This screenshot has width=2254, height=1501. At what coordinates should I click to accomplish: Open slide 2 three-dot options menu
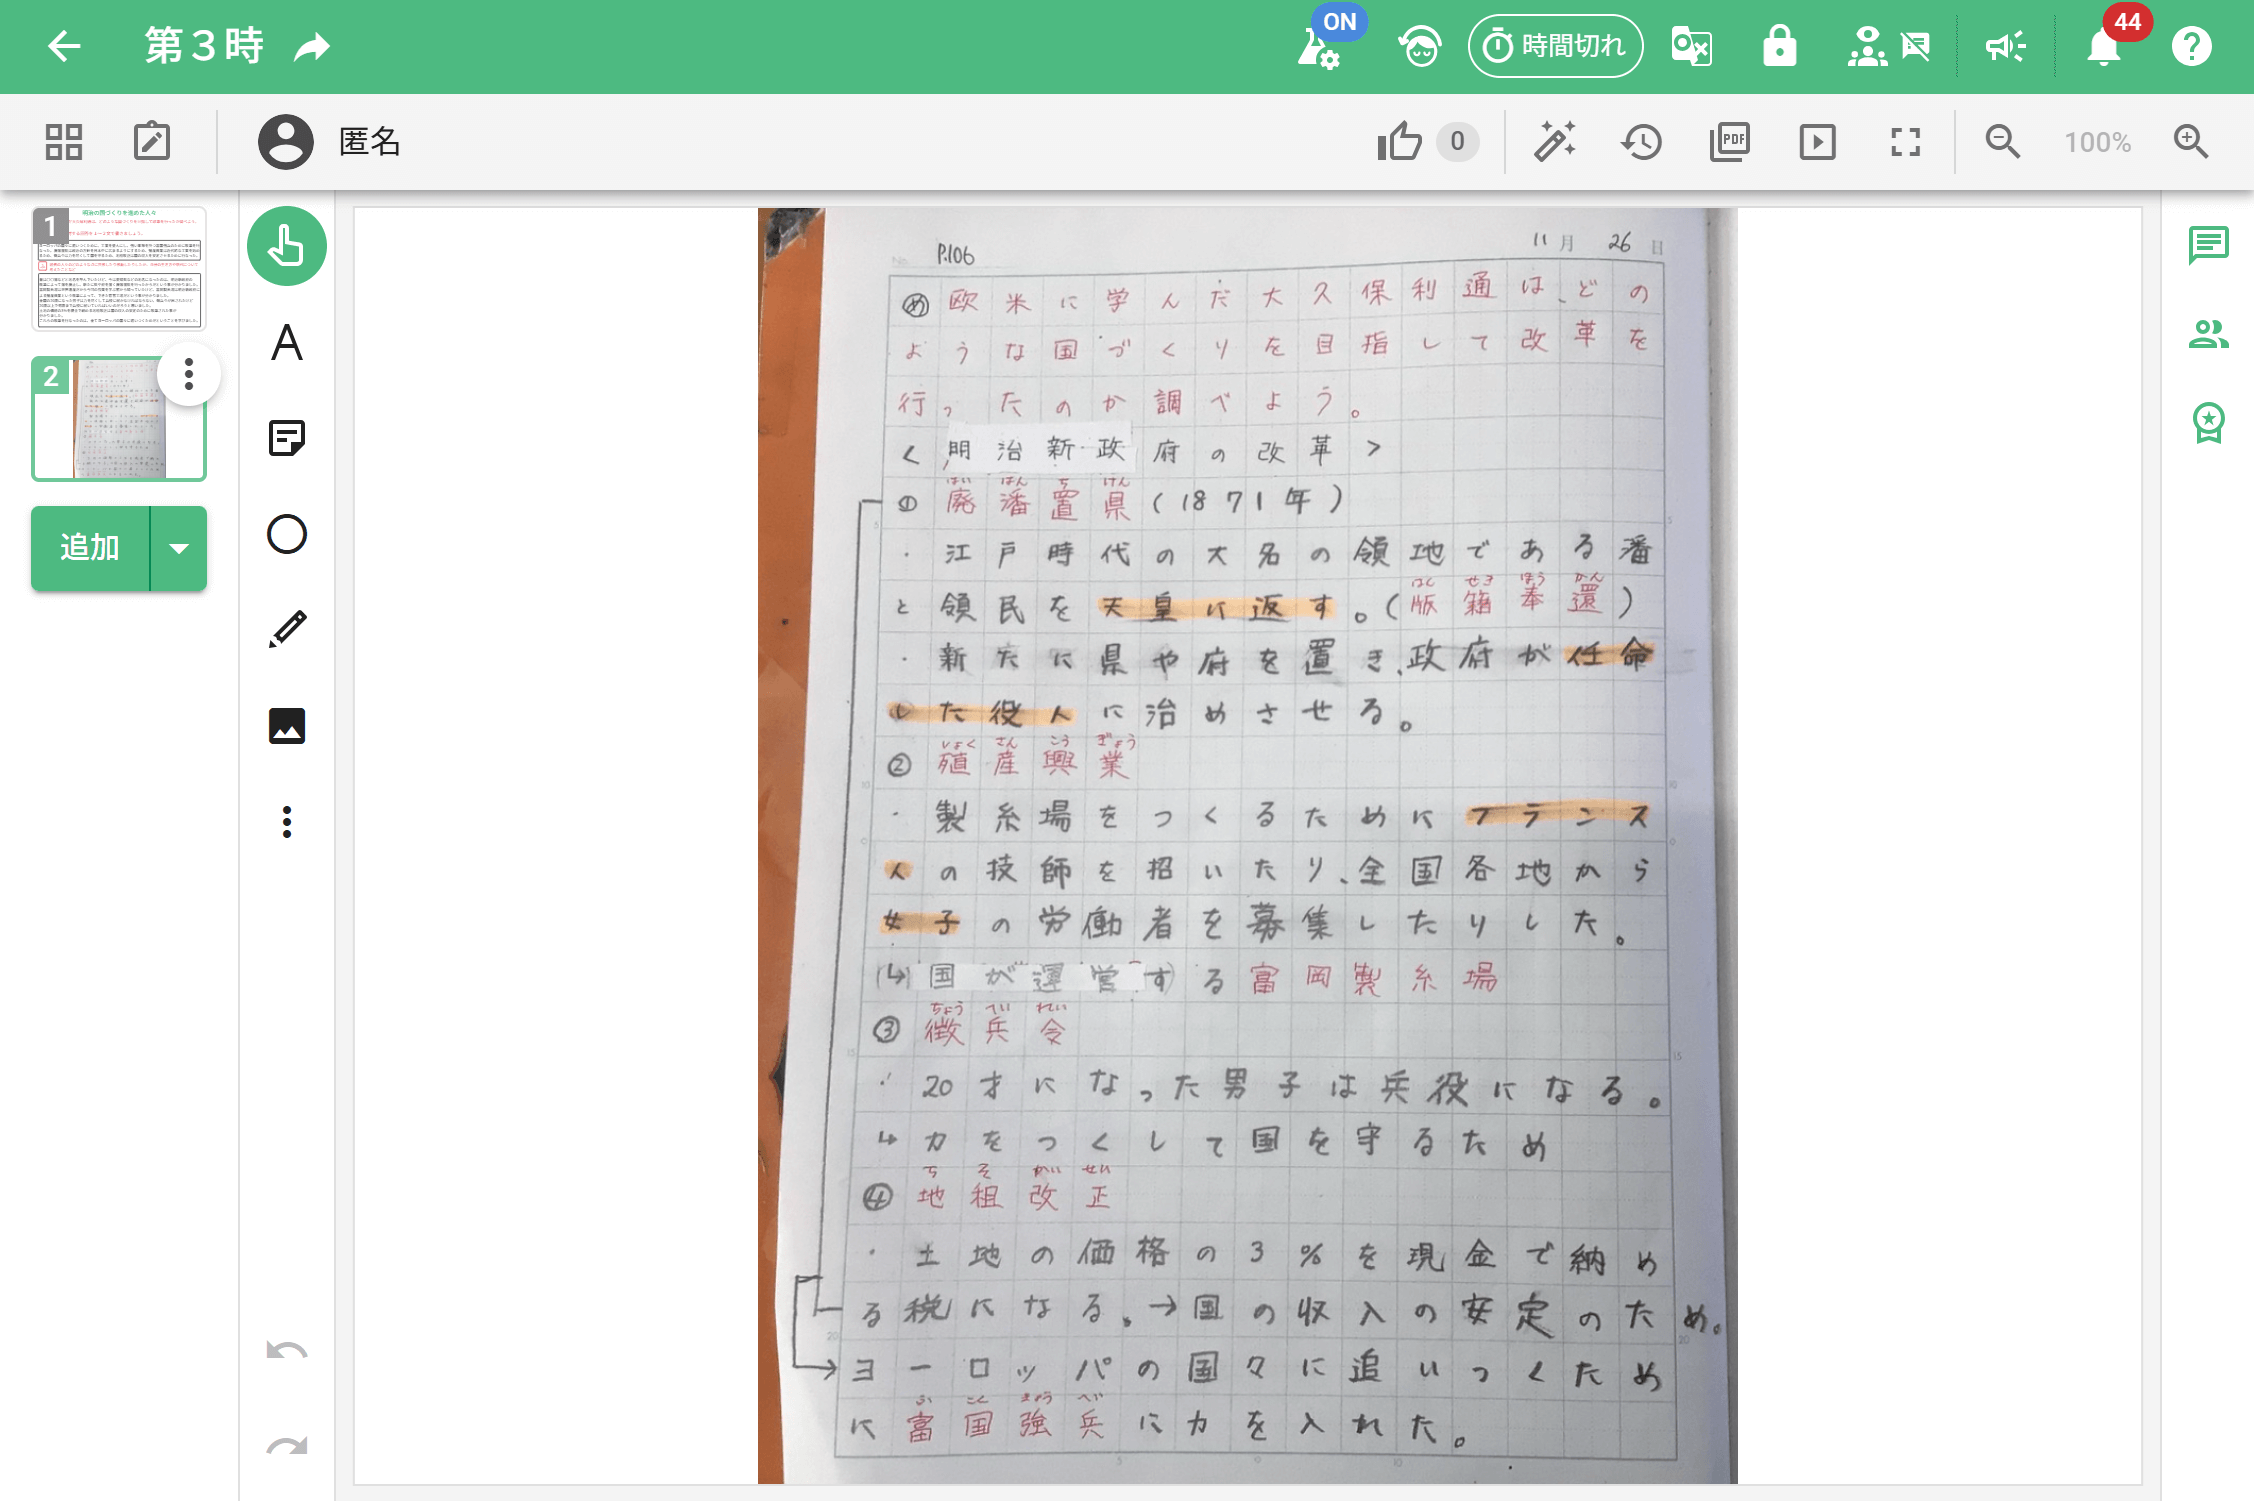pos(189,375)
